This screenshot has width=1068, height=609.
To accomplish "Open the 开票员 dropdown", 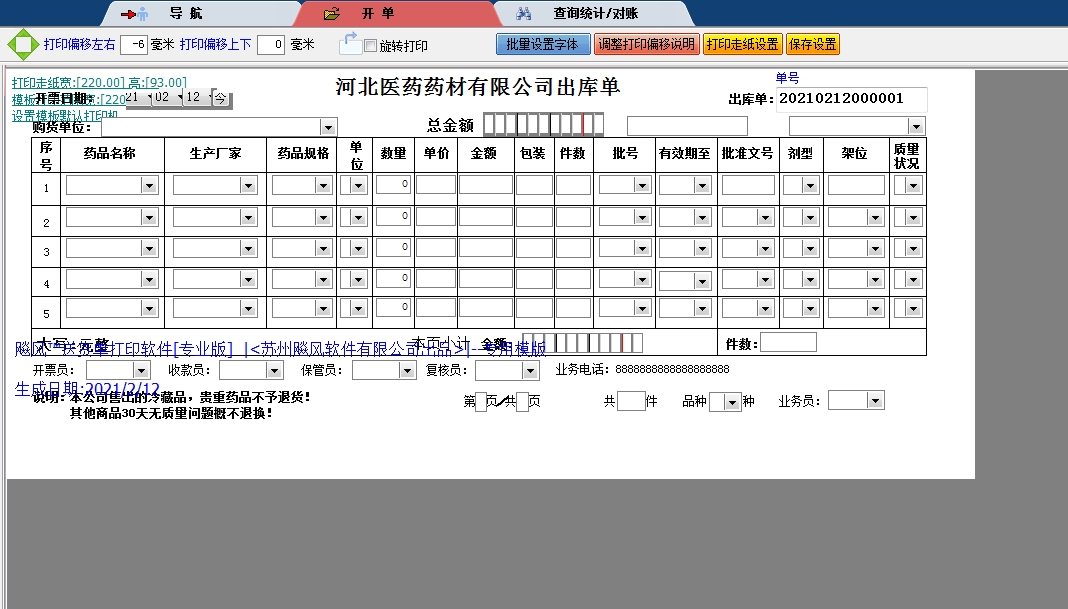I will [x=139, y=369].
